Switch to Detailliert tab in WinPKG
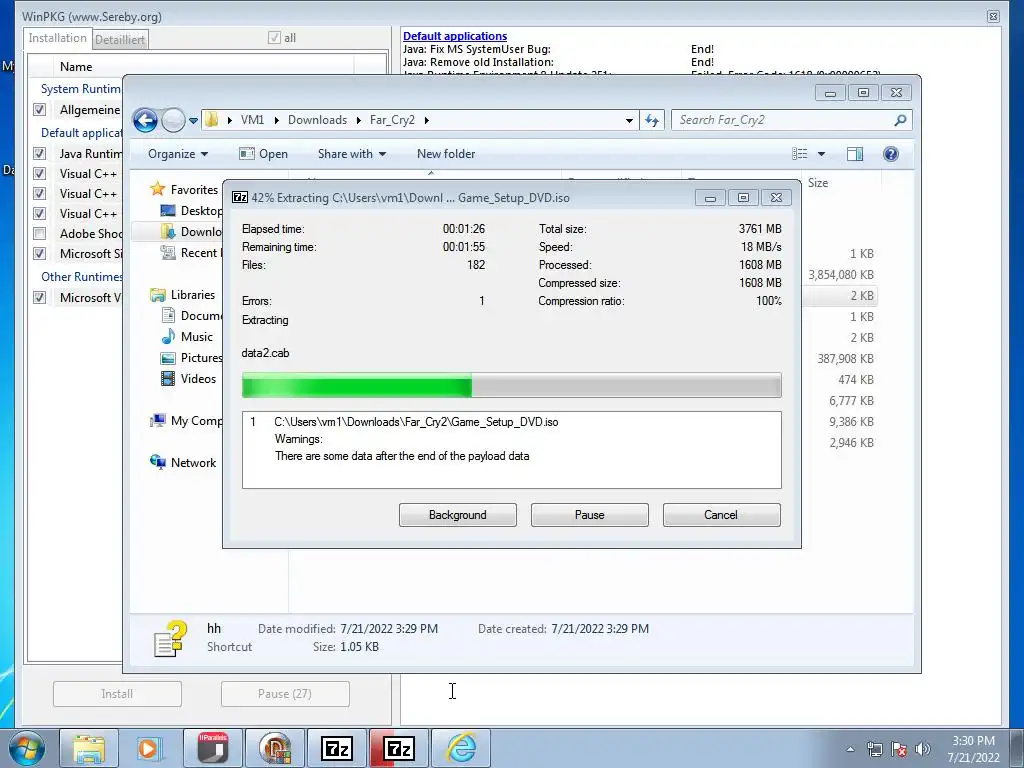Image resolution: width=1024 pixels, height=768 pixels. (x=120, y=40)
